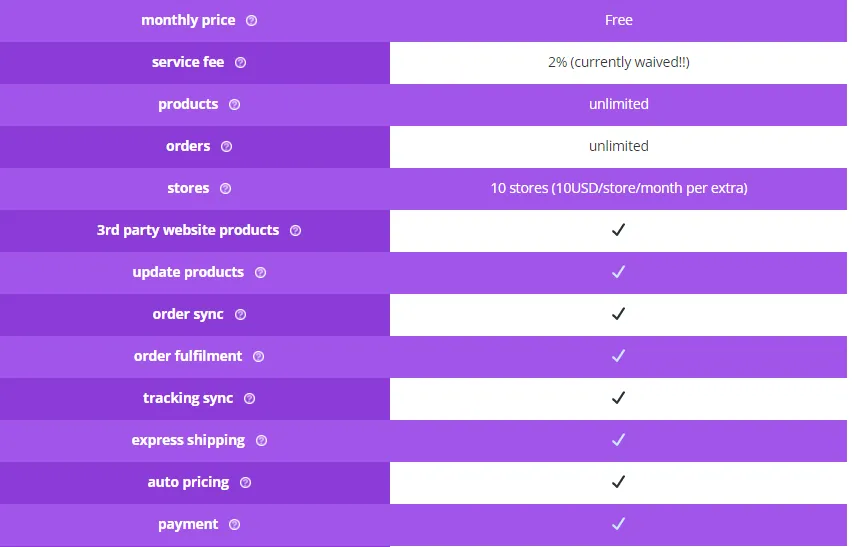The image size is (854, 547).
Task: Click the question mark next to products
Action: click(x=234, y=105)
